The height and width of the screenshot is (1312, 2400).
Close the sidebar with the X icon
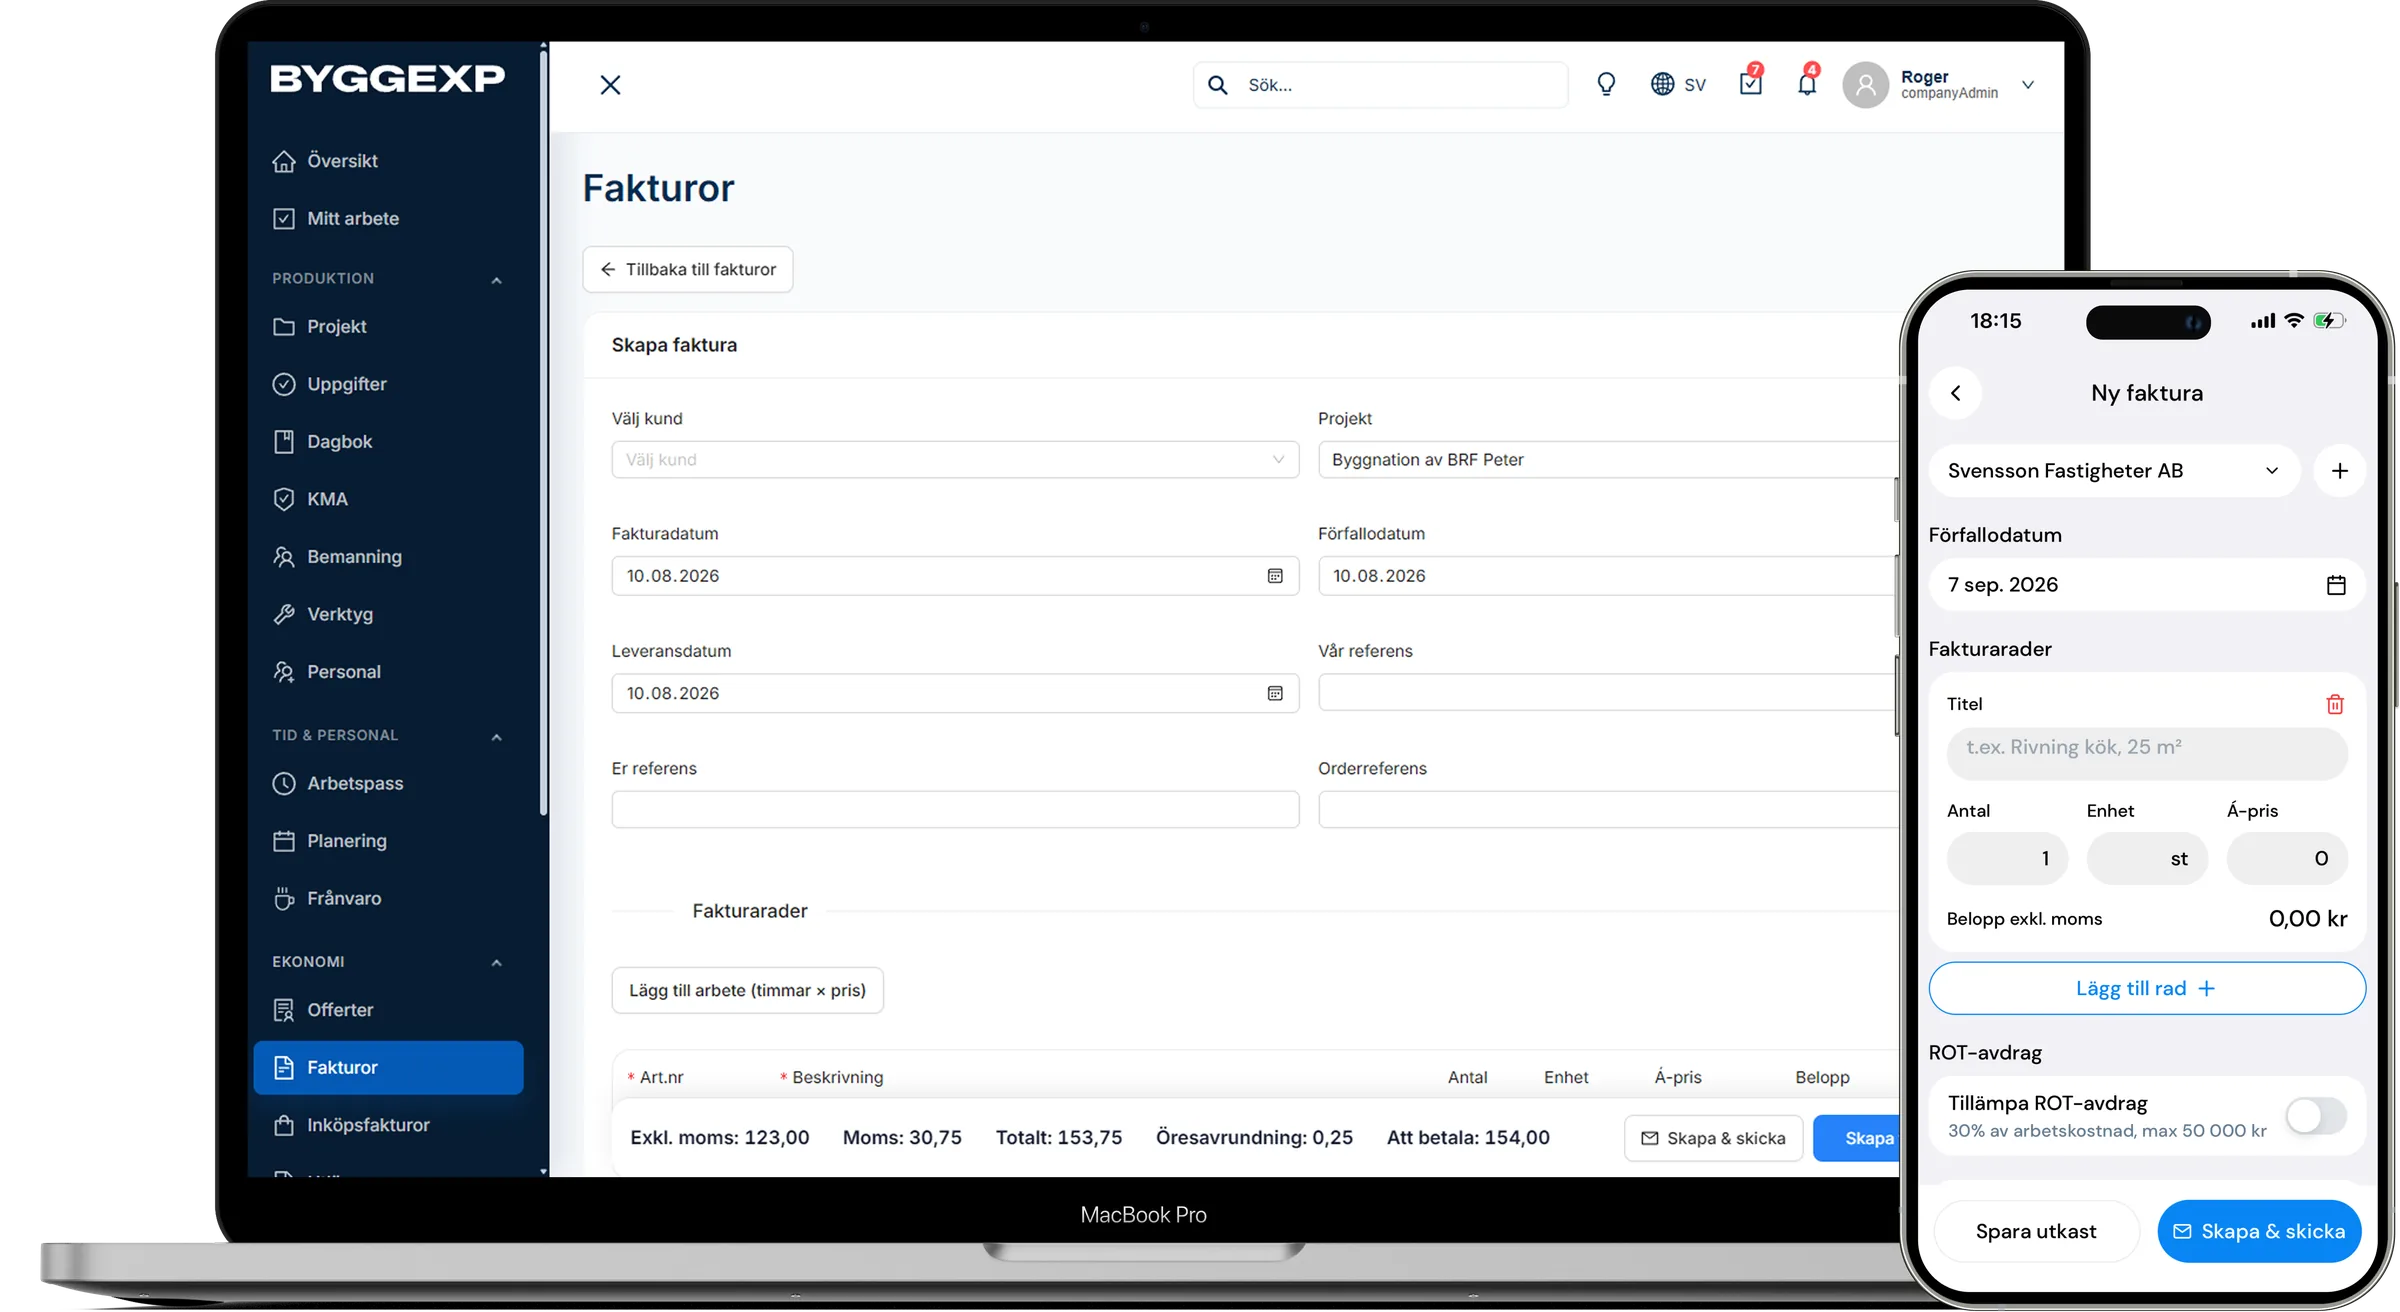(610, 85)
